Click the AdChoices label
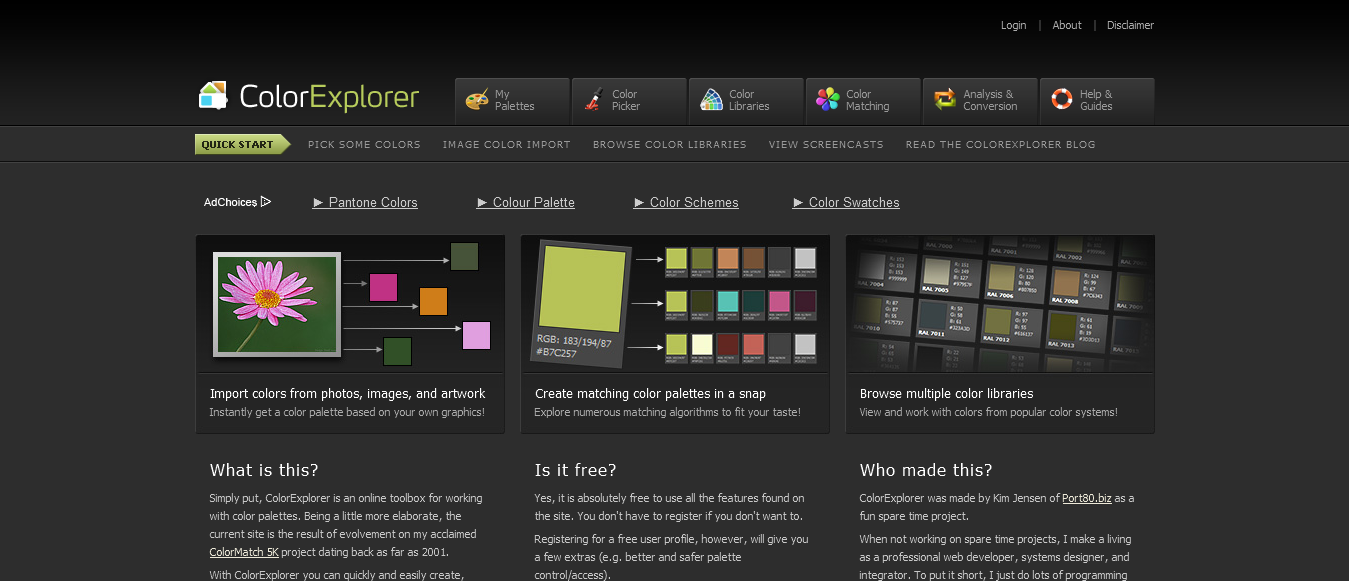Image resolution: width=1349 pixels, height=581 pixels. click(230, 202)
